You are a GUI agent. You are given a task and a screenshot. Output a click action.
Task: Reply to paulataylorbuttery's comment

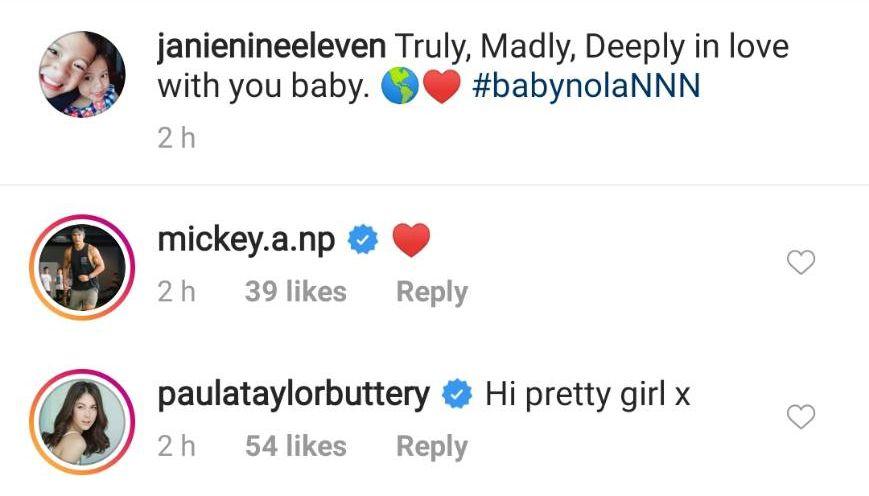(x=432, y=446)
